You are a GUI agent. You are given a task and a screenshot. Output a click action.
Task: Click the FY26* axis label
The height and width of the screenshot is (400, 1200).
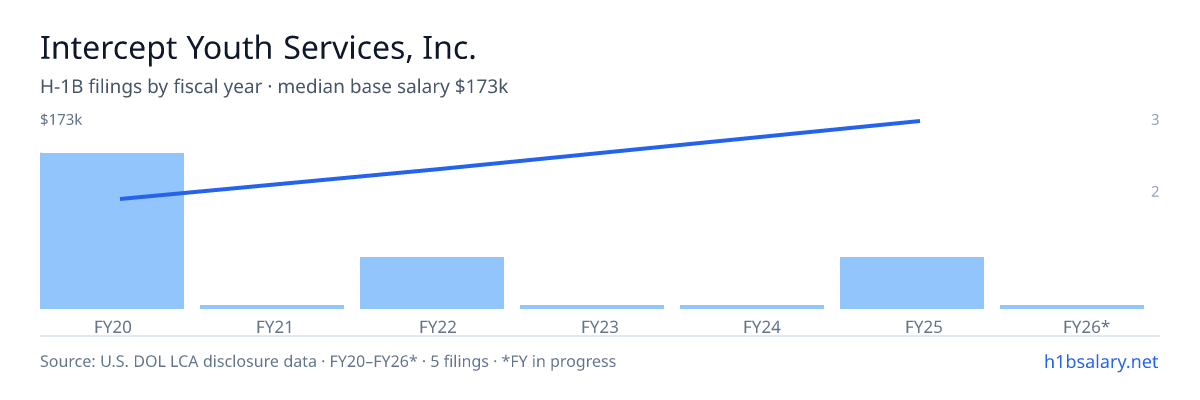tap(1072, 326)
